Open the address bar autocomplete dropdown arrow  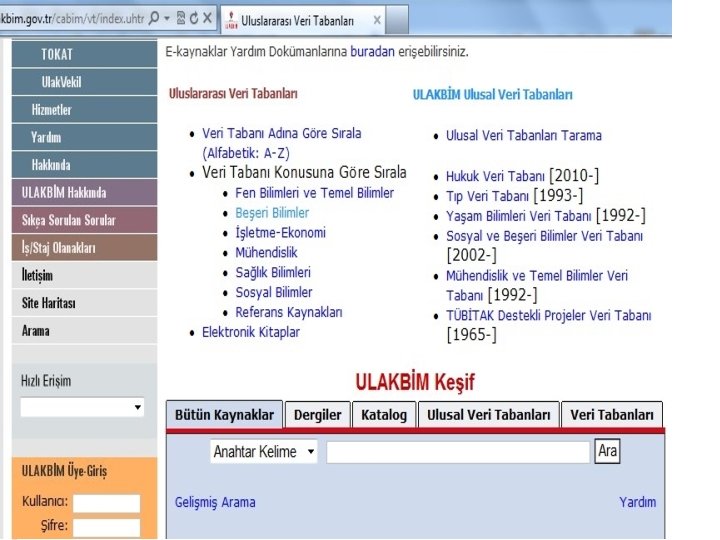tap(167, 18)
